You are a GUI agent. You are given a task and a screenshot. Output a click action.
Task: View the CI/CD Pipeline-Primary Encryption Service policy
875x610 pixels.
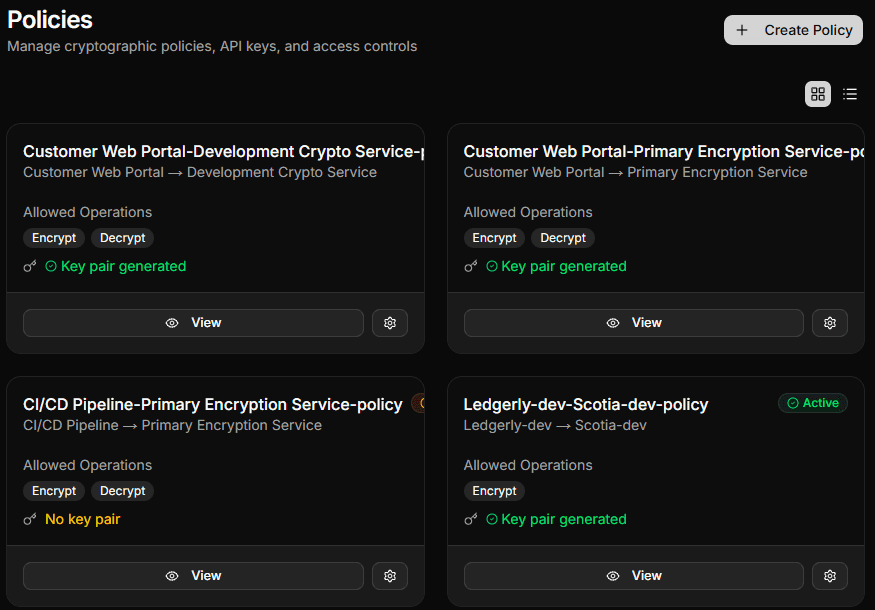193,575
